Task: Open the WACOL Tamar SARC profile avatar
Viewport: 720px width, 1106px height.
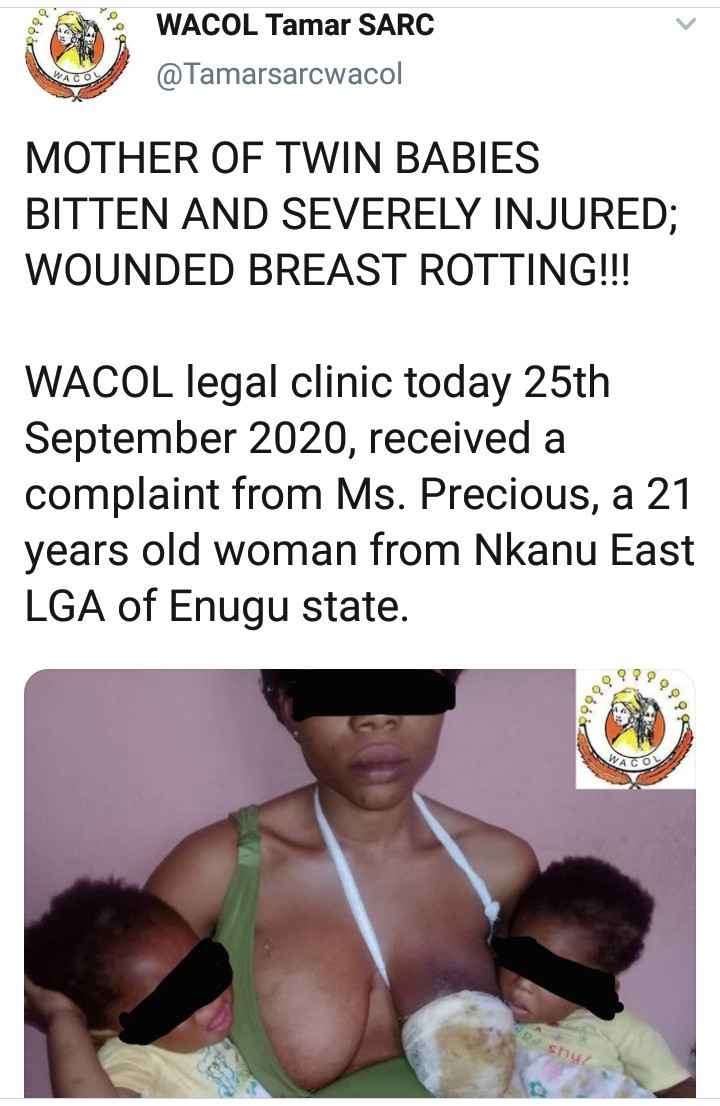Action: tap(76, 56)
